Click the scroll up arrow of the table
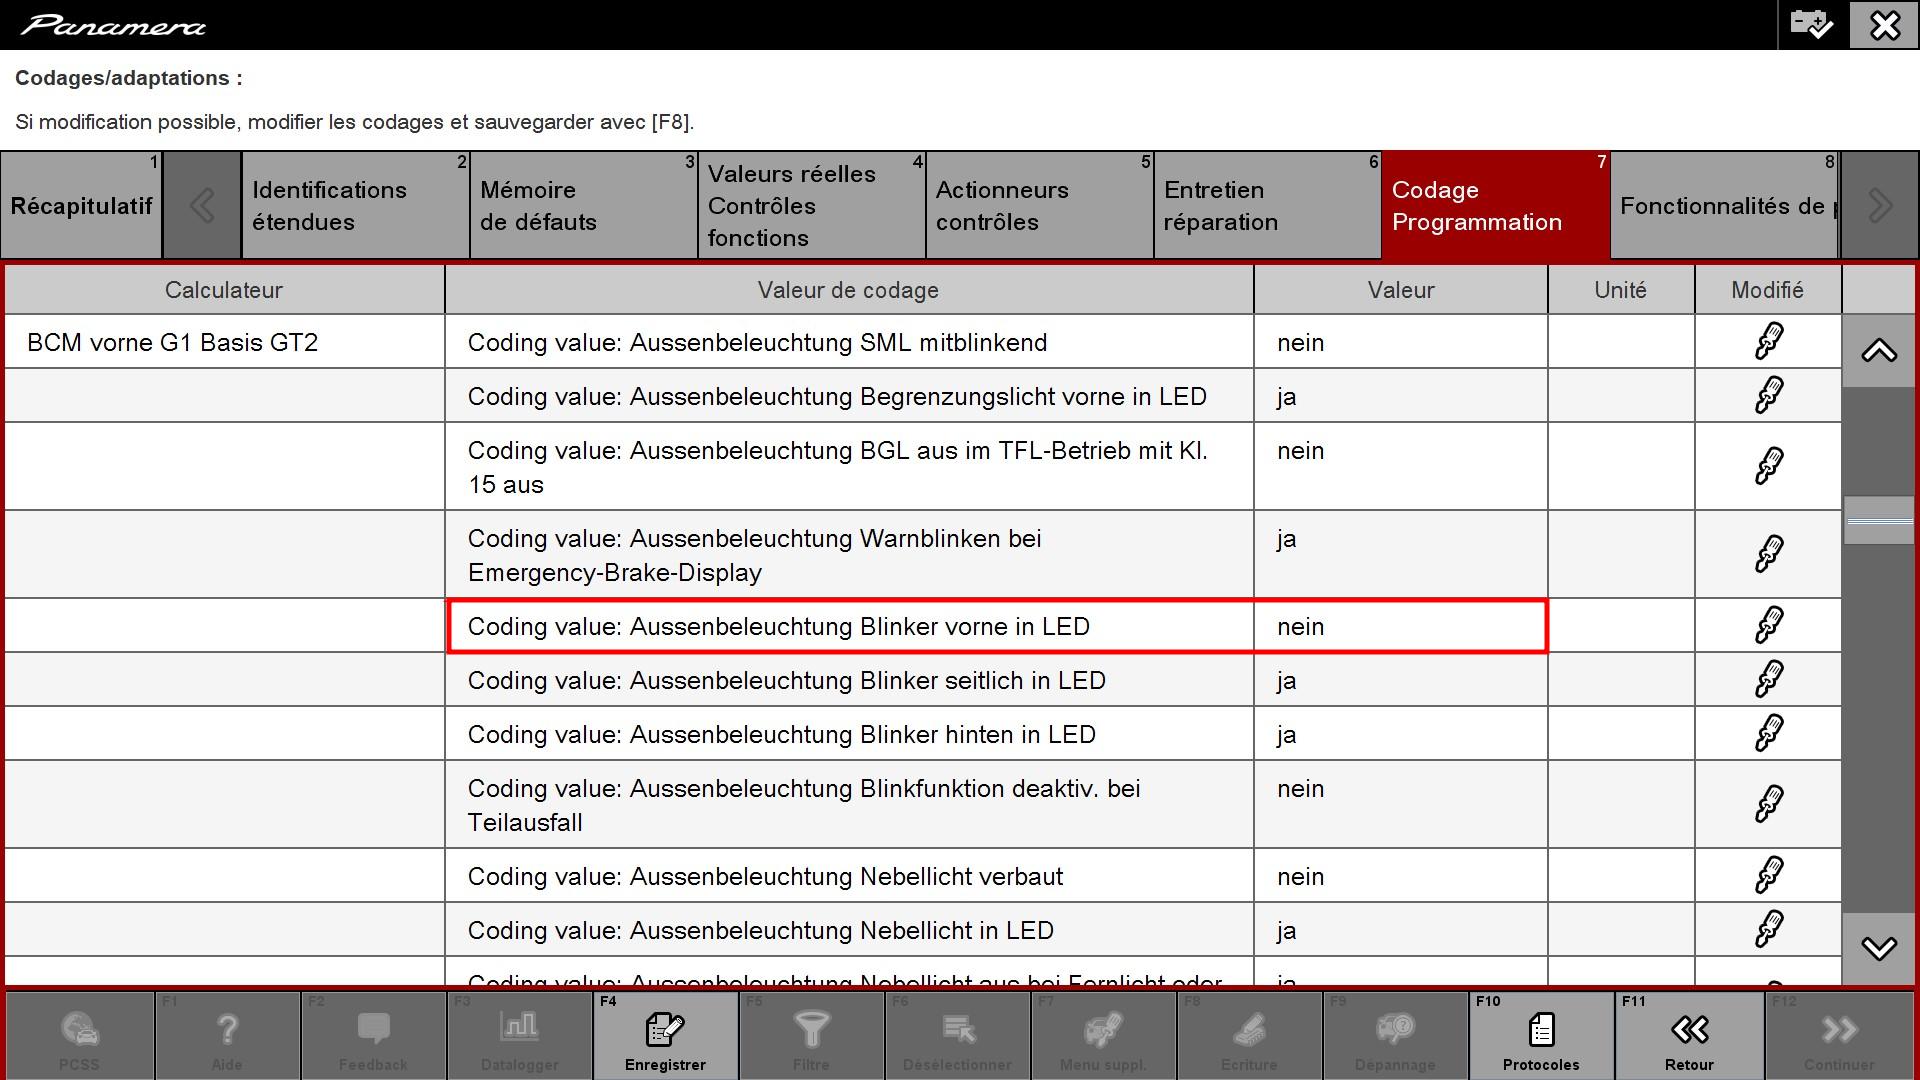 1879,351
